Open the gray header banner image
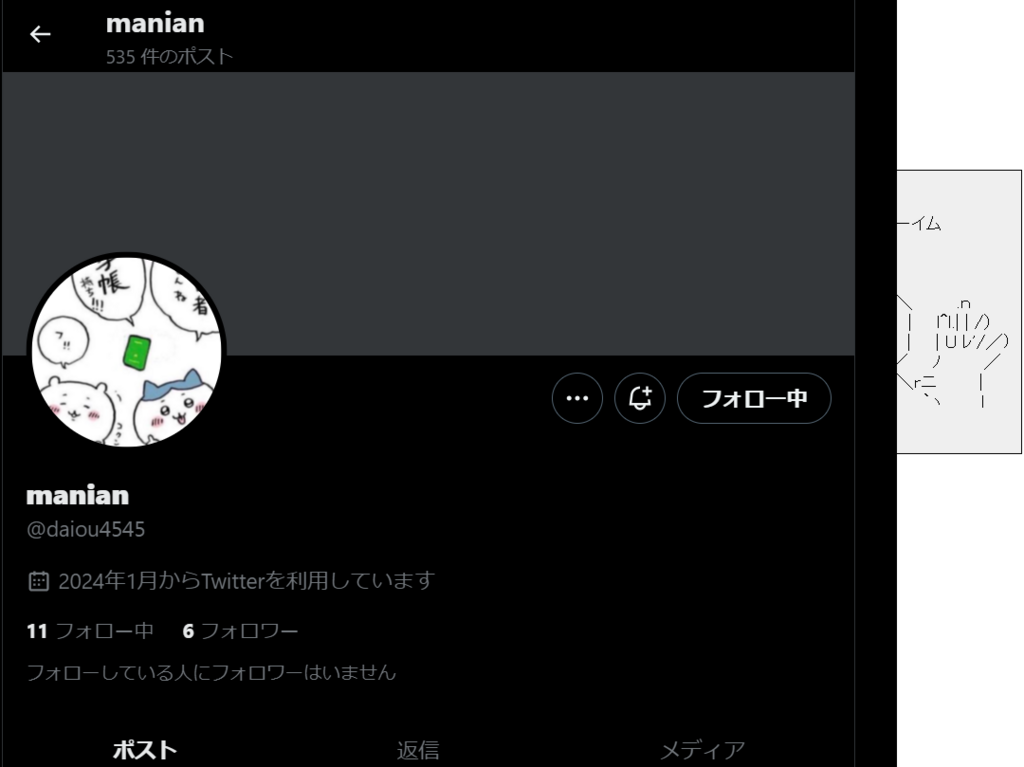 [x=428, y=214]
